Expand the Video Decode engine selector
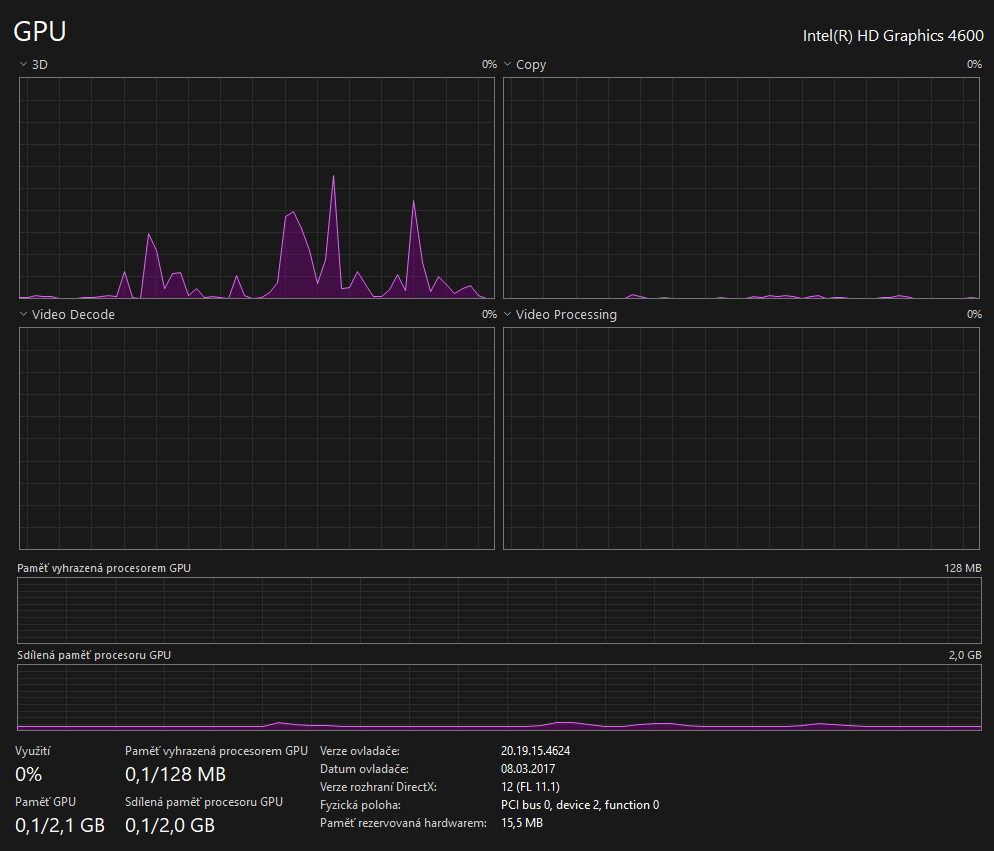994x851 pixels. [66, 315]
